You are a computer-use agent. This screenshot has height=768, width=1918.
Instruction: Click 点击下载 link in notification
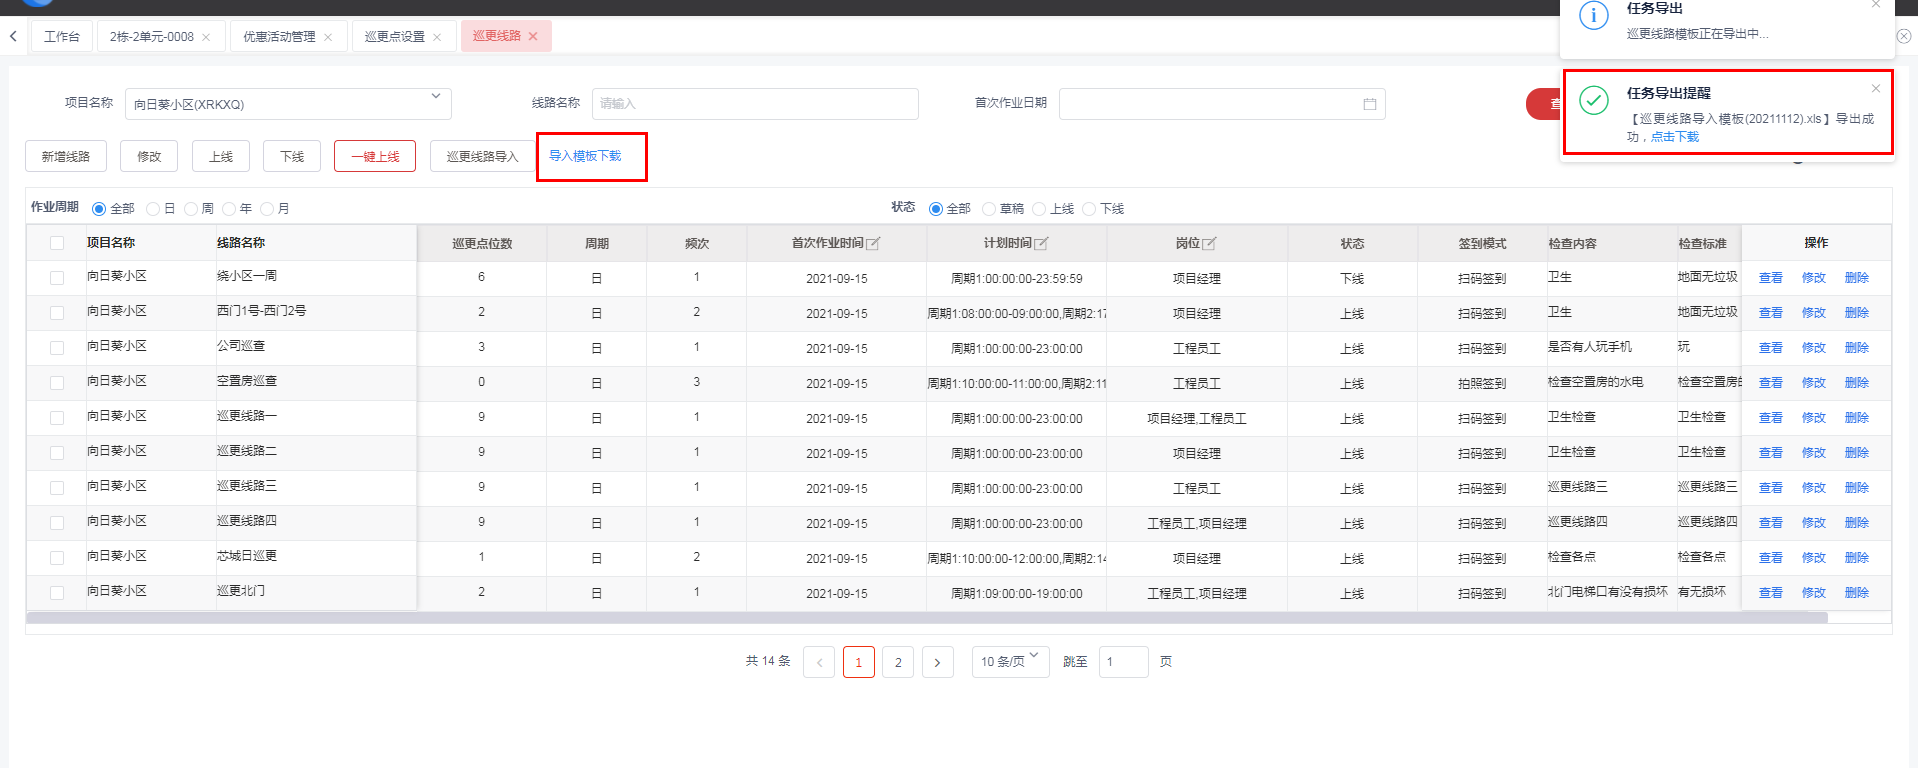[x=1674, y=137]
